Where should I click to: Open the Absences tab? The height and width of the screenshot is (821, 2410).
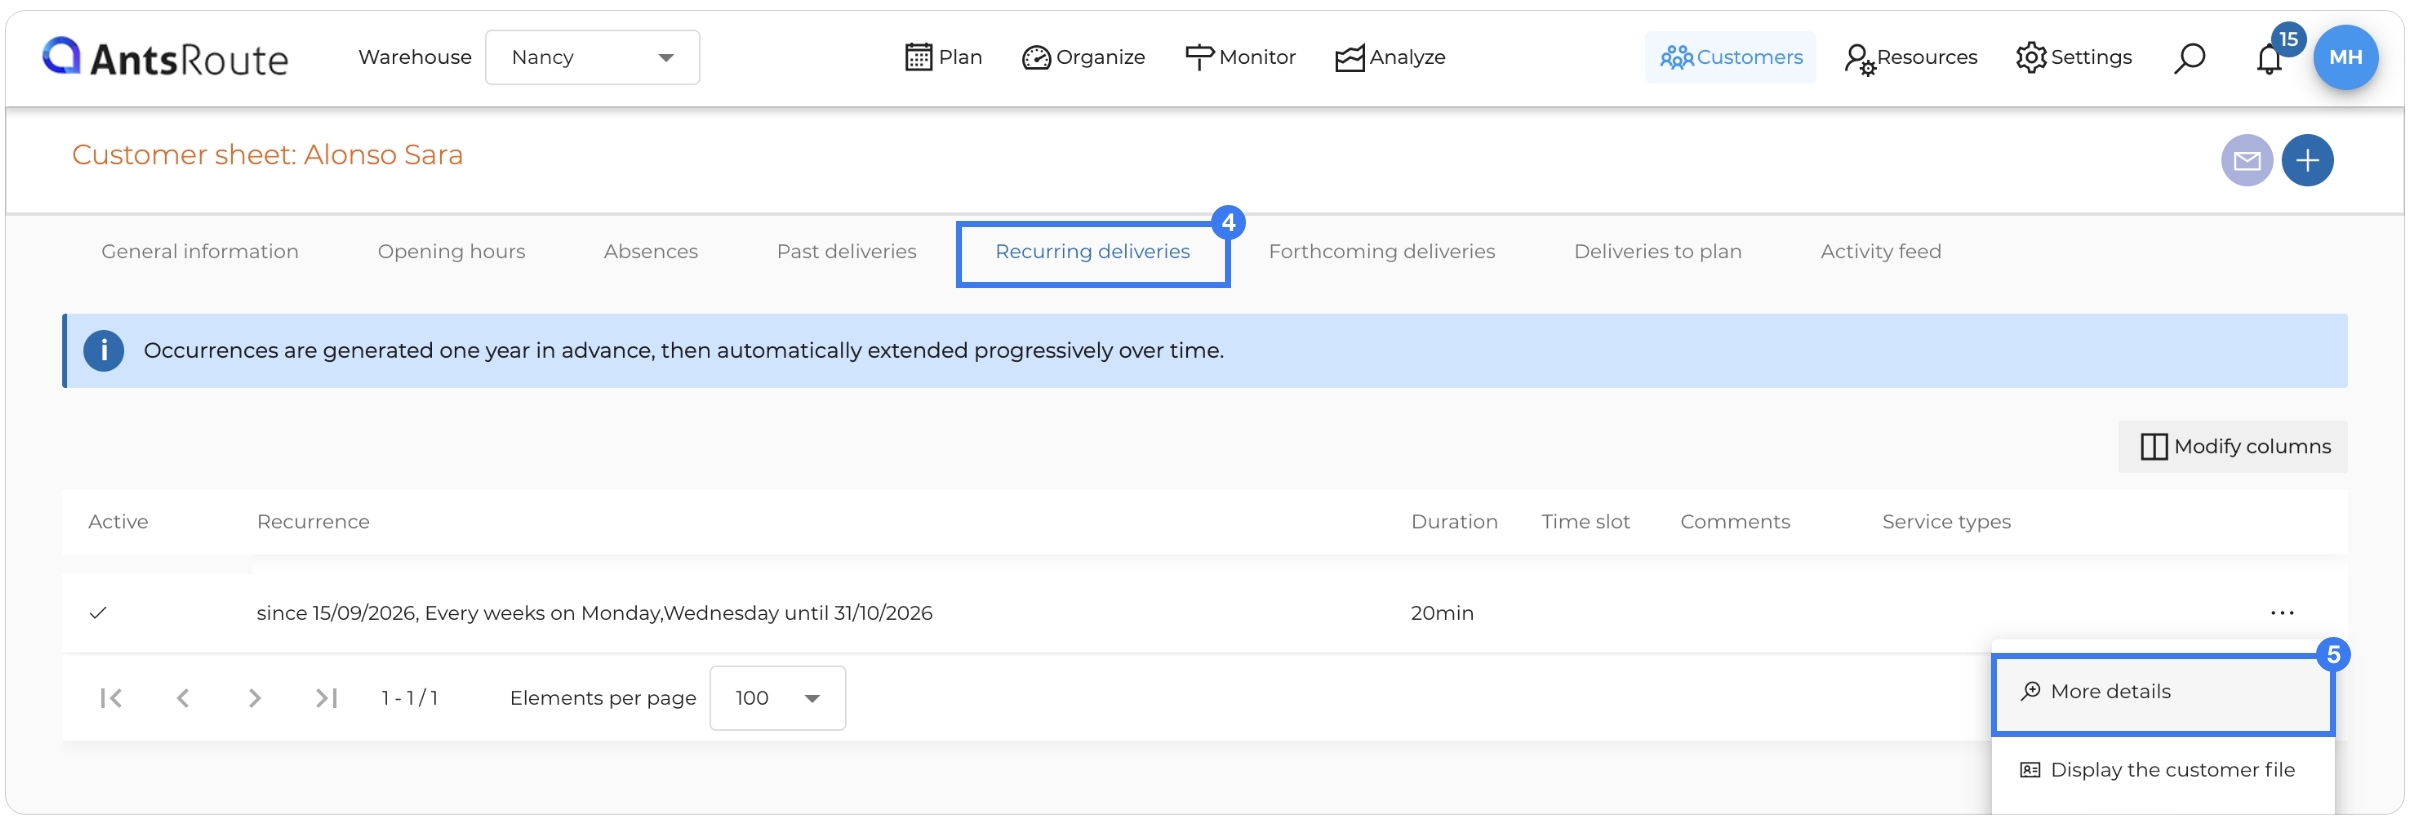point(651,251)
